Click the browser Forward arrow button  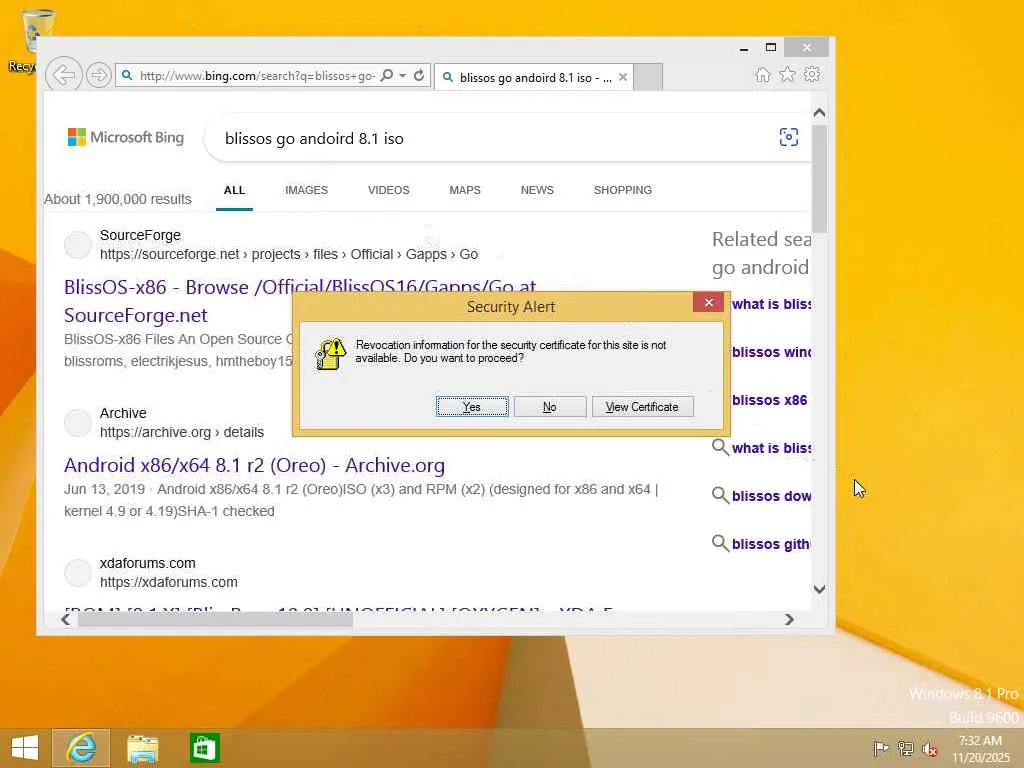click(99, 75)
